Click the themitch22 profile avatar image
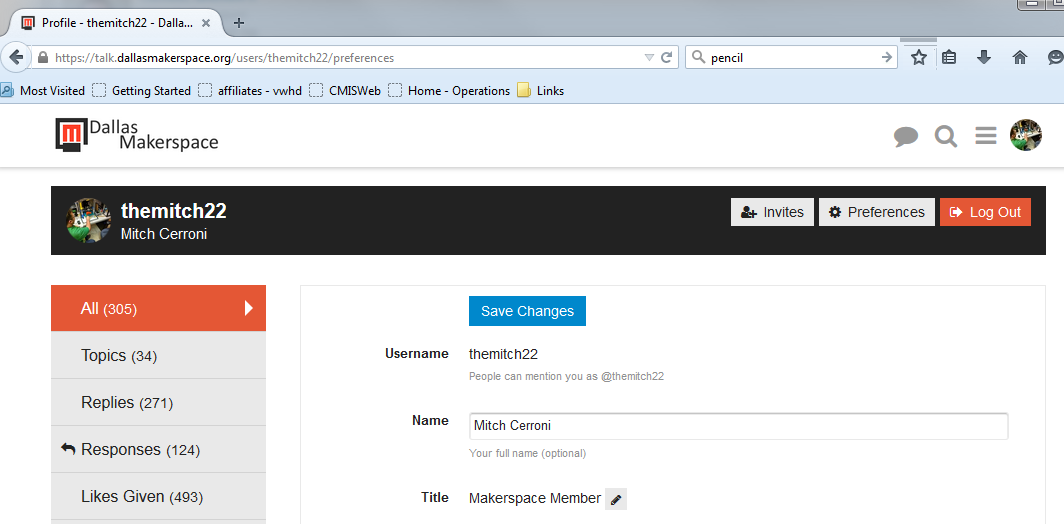Image resolution: width=1064 pixels, height=524 pixels. click(x=88, y=221)
